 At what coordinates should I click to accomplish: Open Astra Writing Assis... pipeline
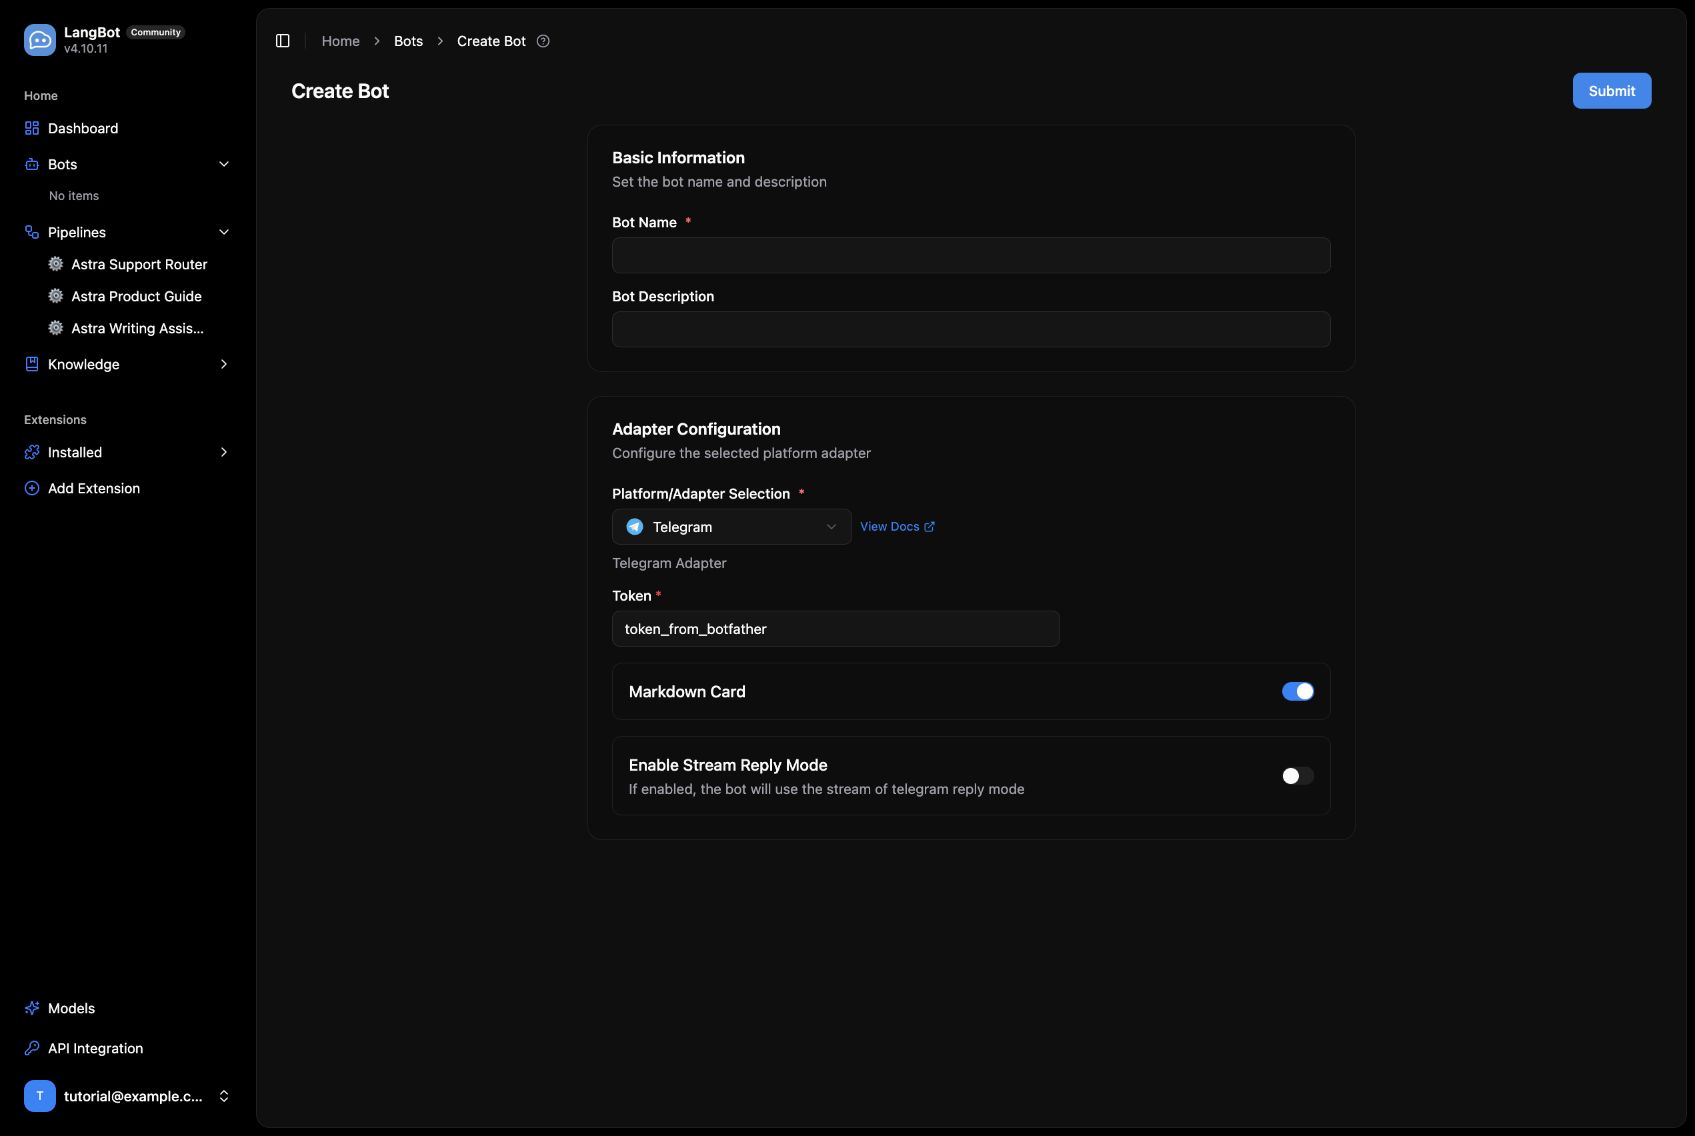tap(139, 328)
